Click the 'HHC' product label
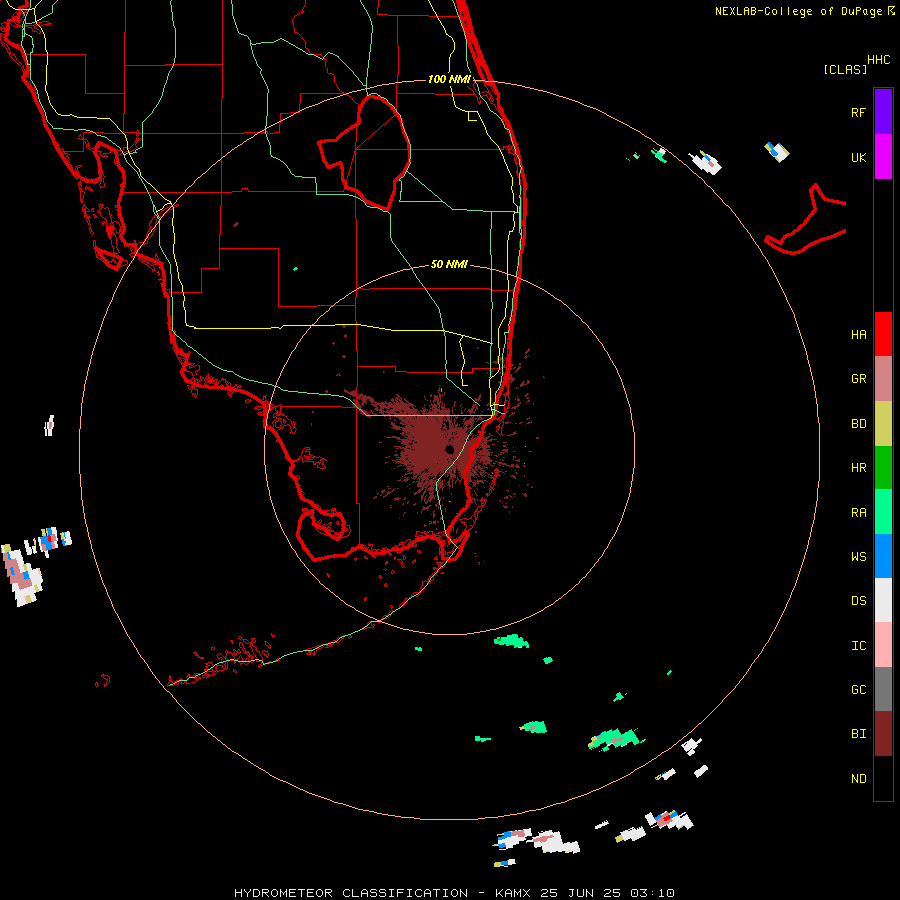 [x=878, y=60]
